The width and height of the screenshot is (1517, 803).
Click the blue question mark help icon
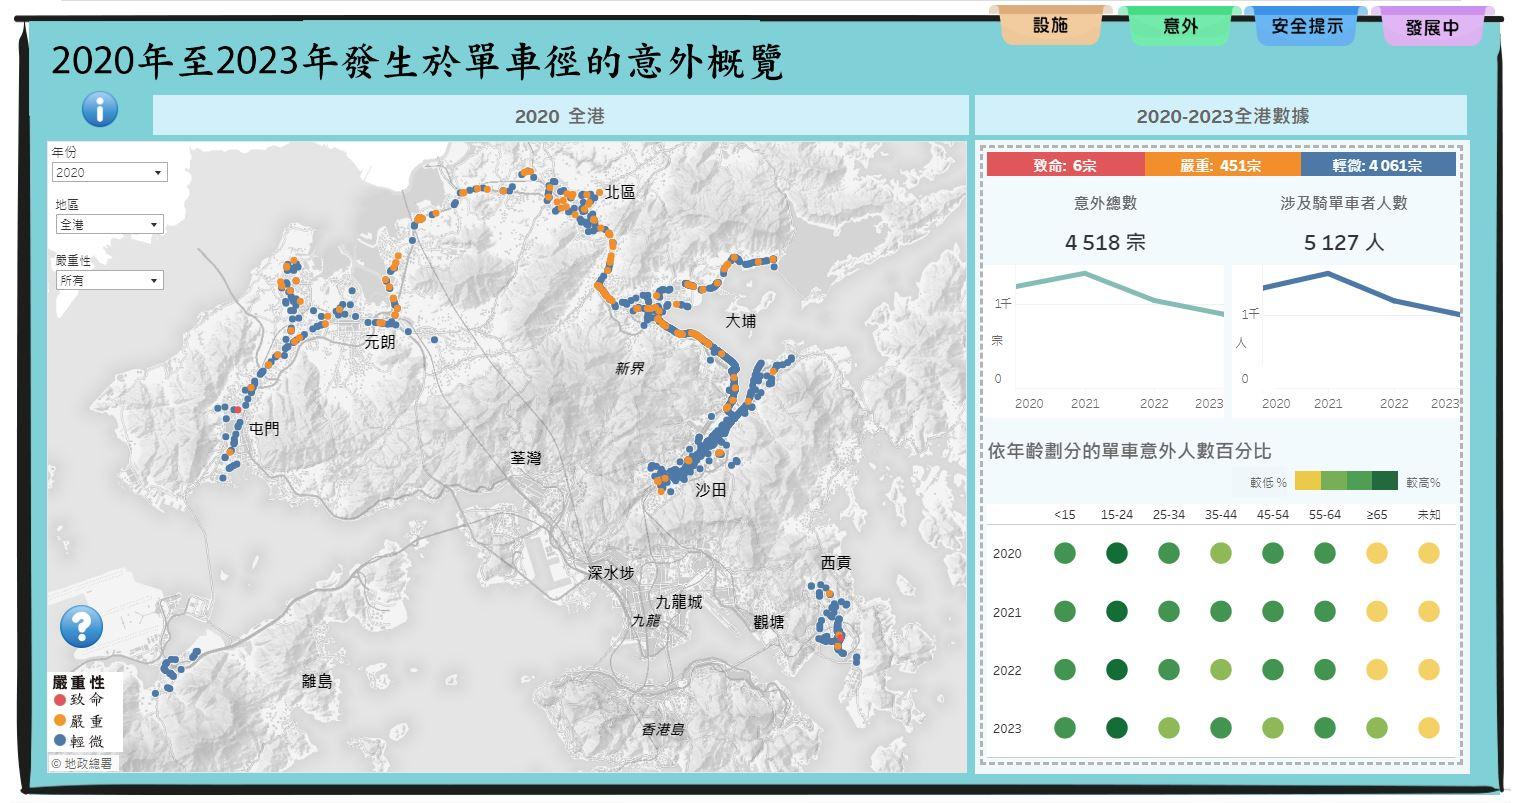tap(81, 627)
